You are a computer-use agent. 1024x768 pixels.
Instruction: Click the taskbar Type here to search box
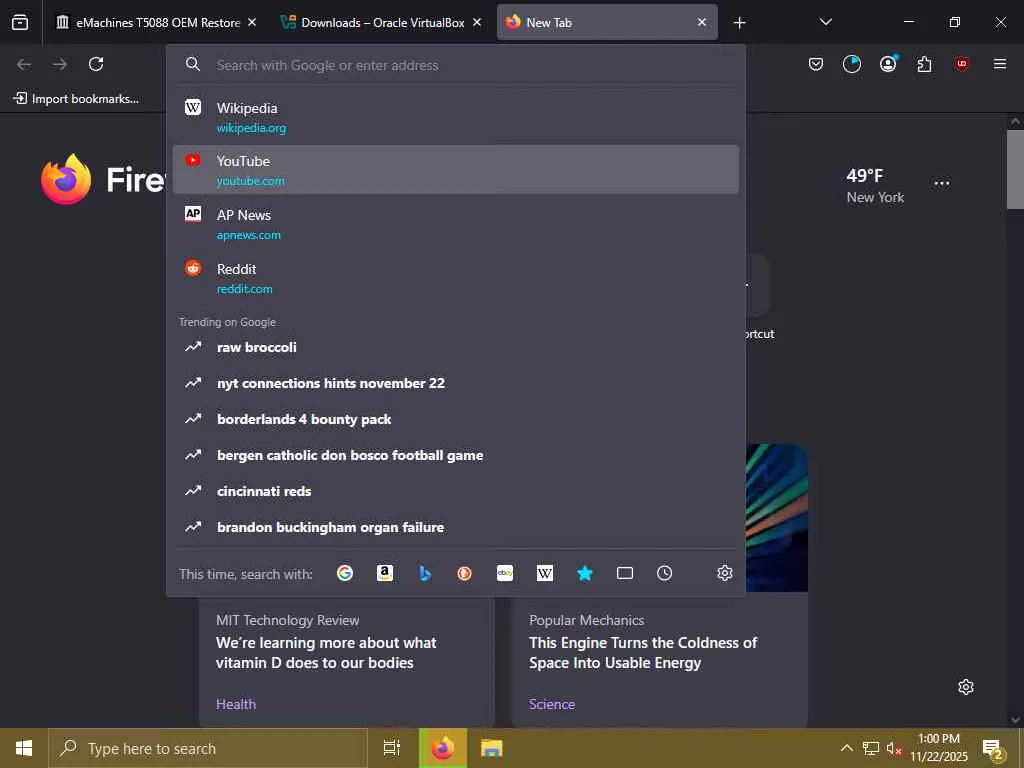(208, 748)
